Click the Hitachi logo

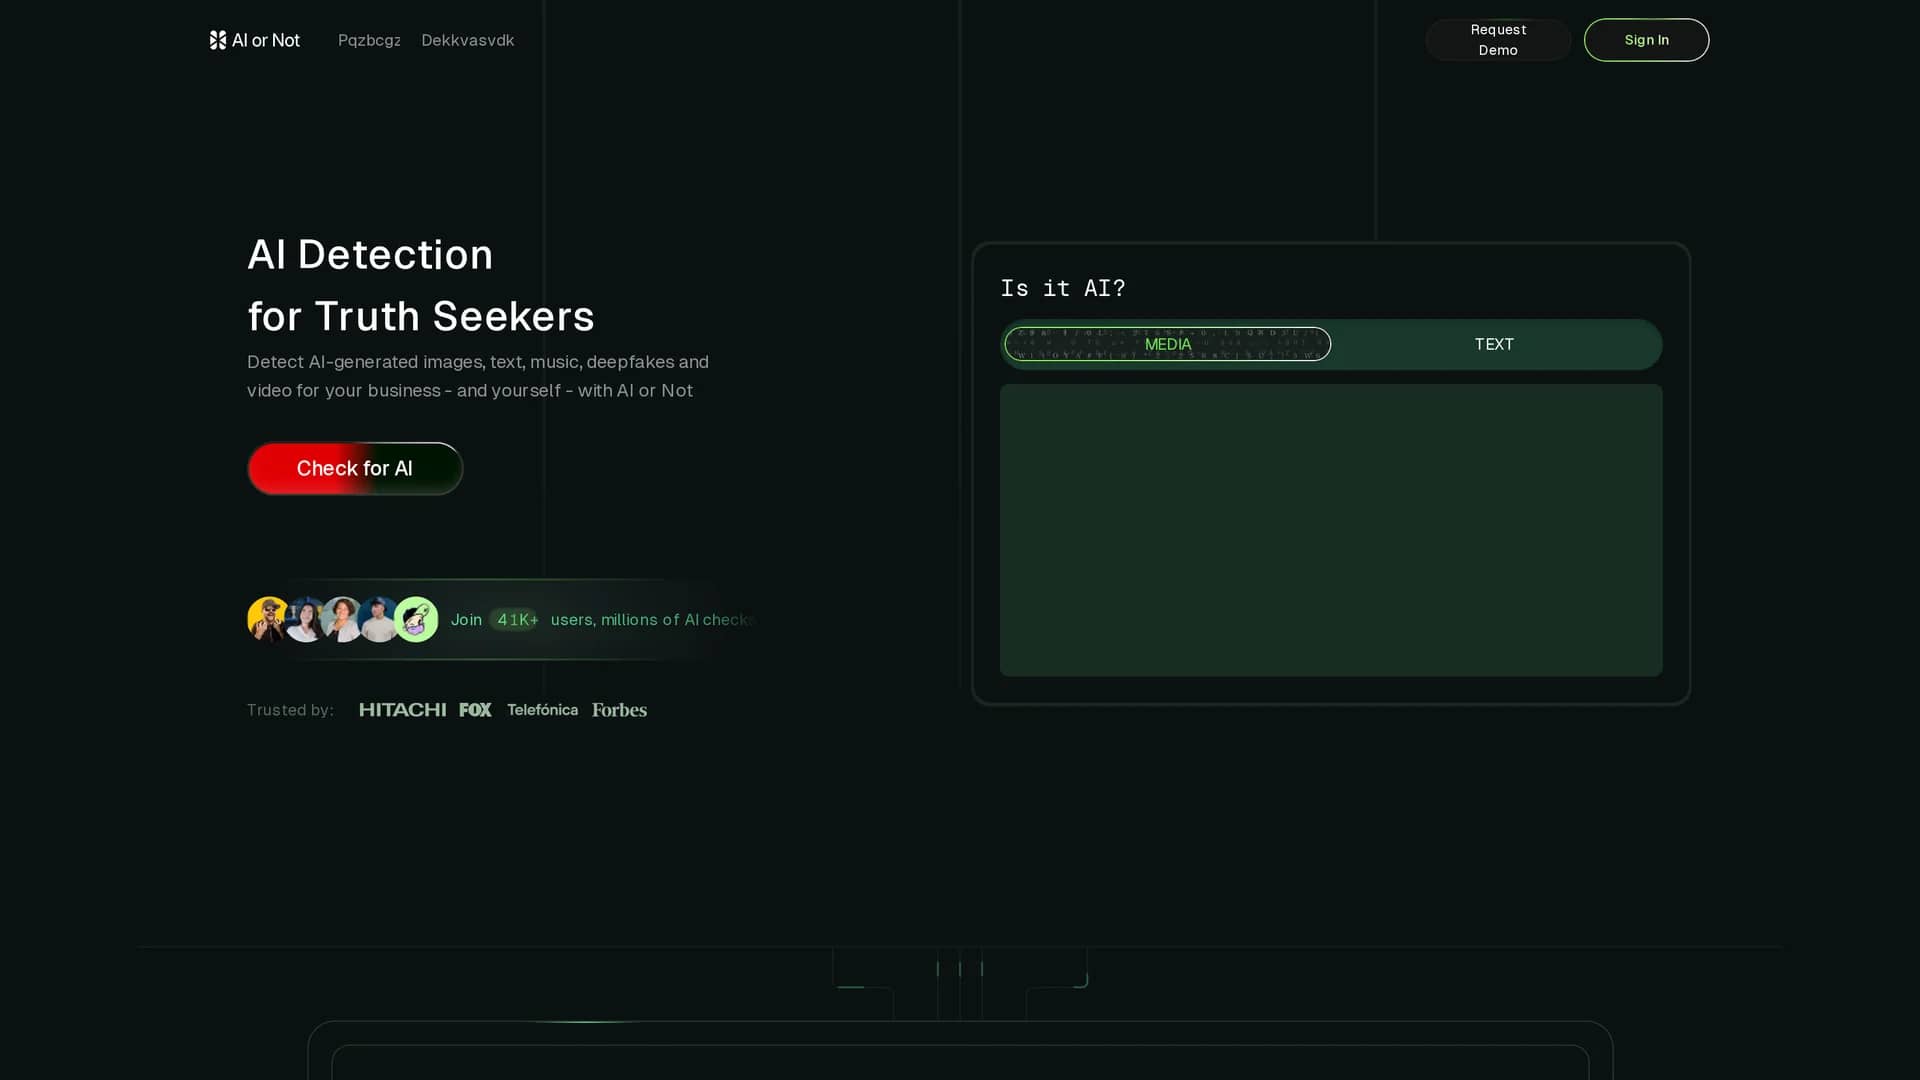pos(402,710)
